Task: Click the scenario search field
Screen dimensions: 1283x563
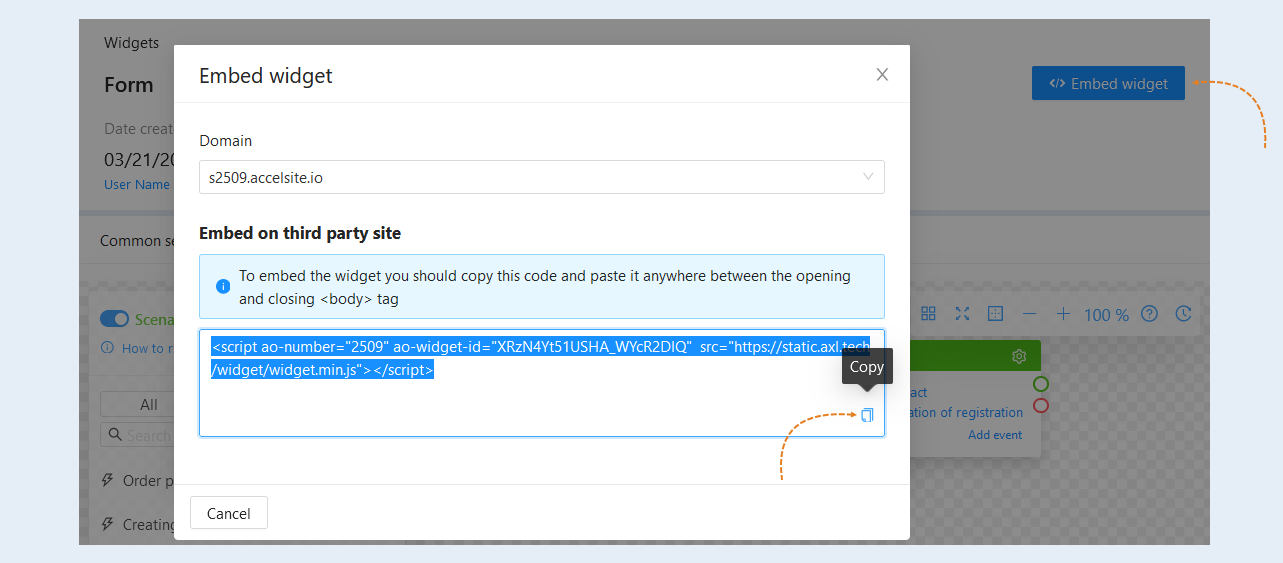Action: [x=138, y=435]
